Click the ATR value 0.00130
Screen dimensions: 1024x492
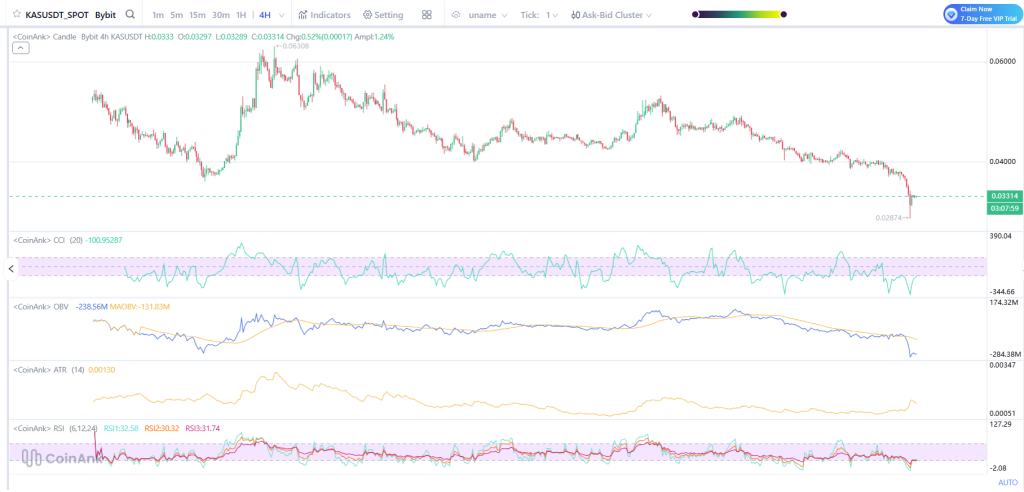tap(101, 369)
